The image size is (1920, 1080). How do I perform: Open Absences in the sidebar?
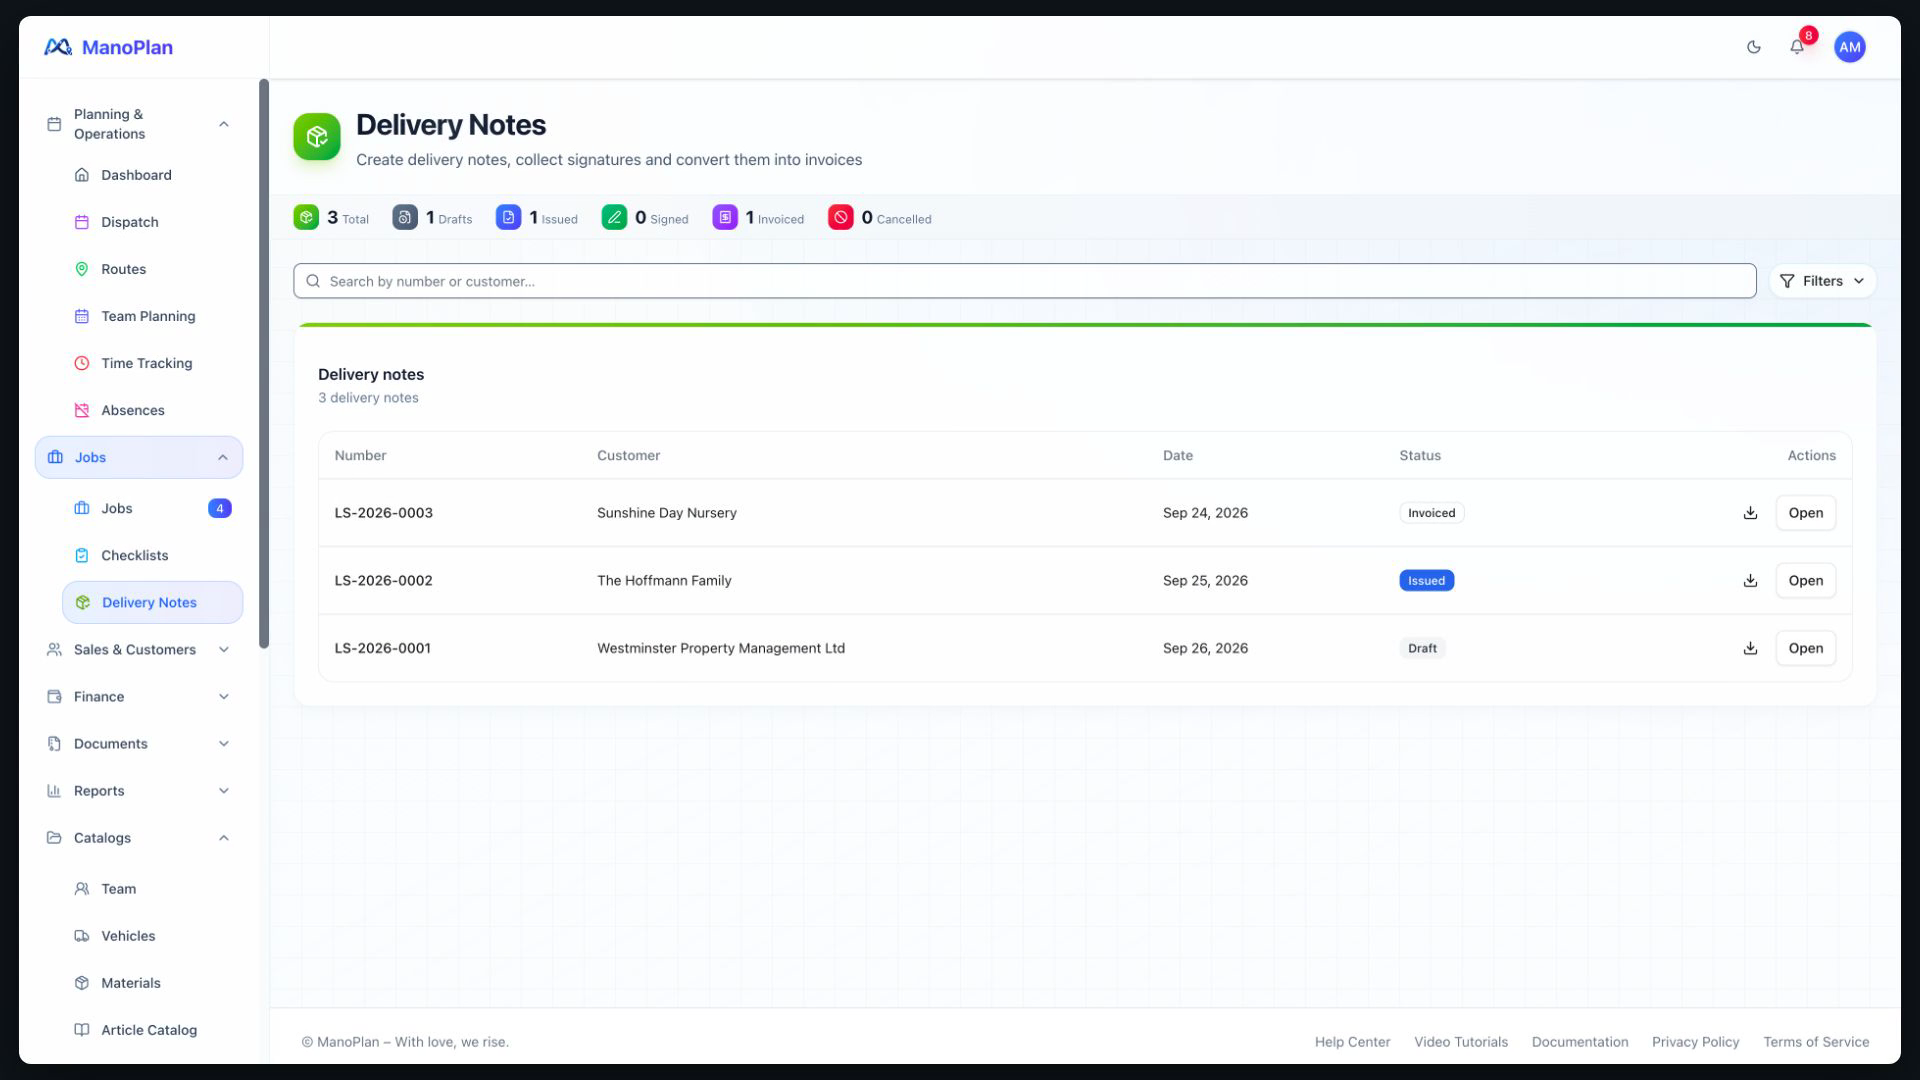[152, 410]
